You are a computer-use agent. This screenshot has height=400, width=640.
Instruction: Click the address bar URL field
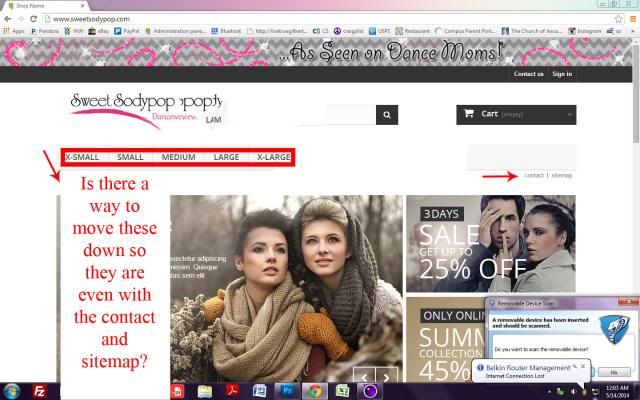pos(300,19)
